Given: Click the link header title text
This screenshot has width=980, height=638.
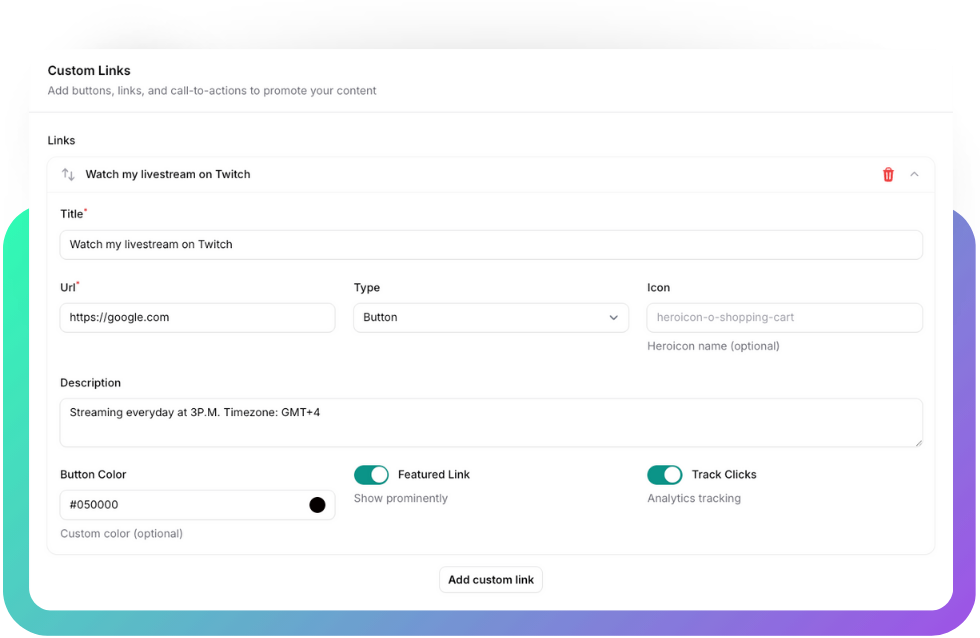Looking at the screenshot, I should click(x=168, y=174).
